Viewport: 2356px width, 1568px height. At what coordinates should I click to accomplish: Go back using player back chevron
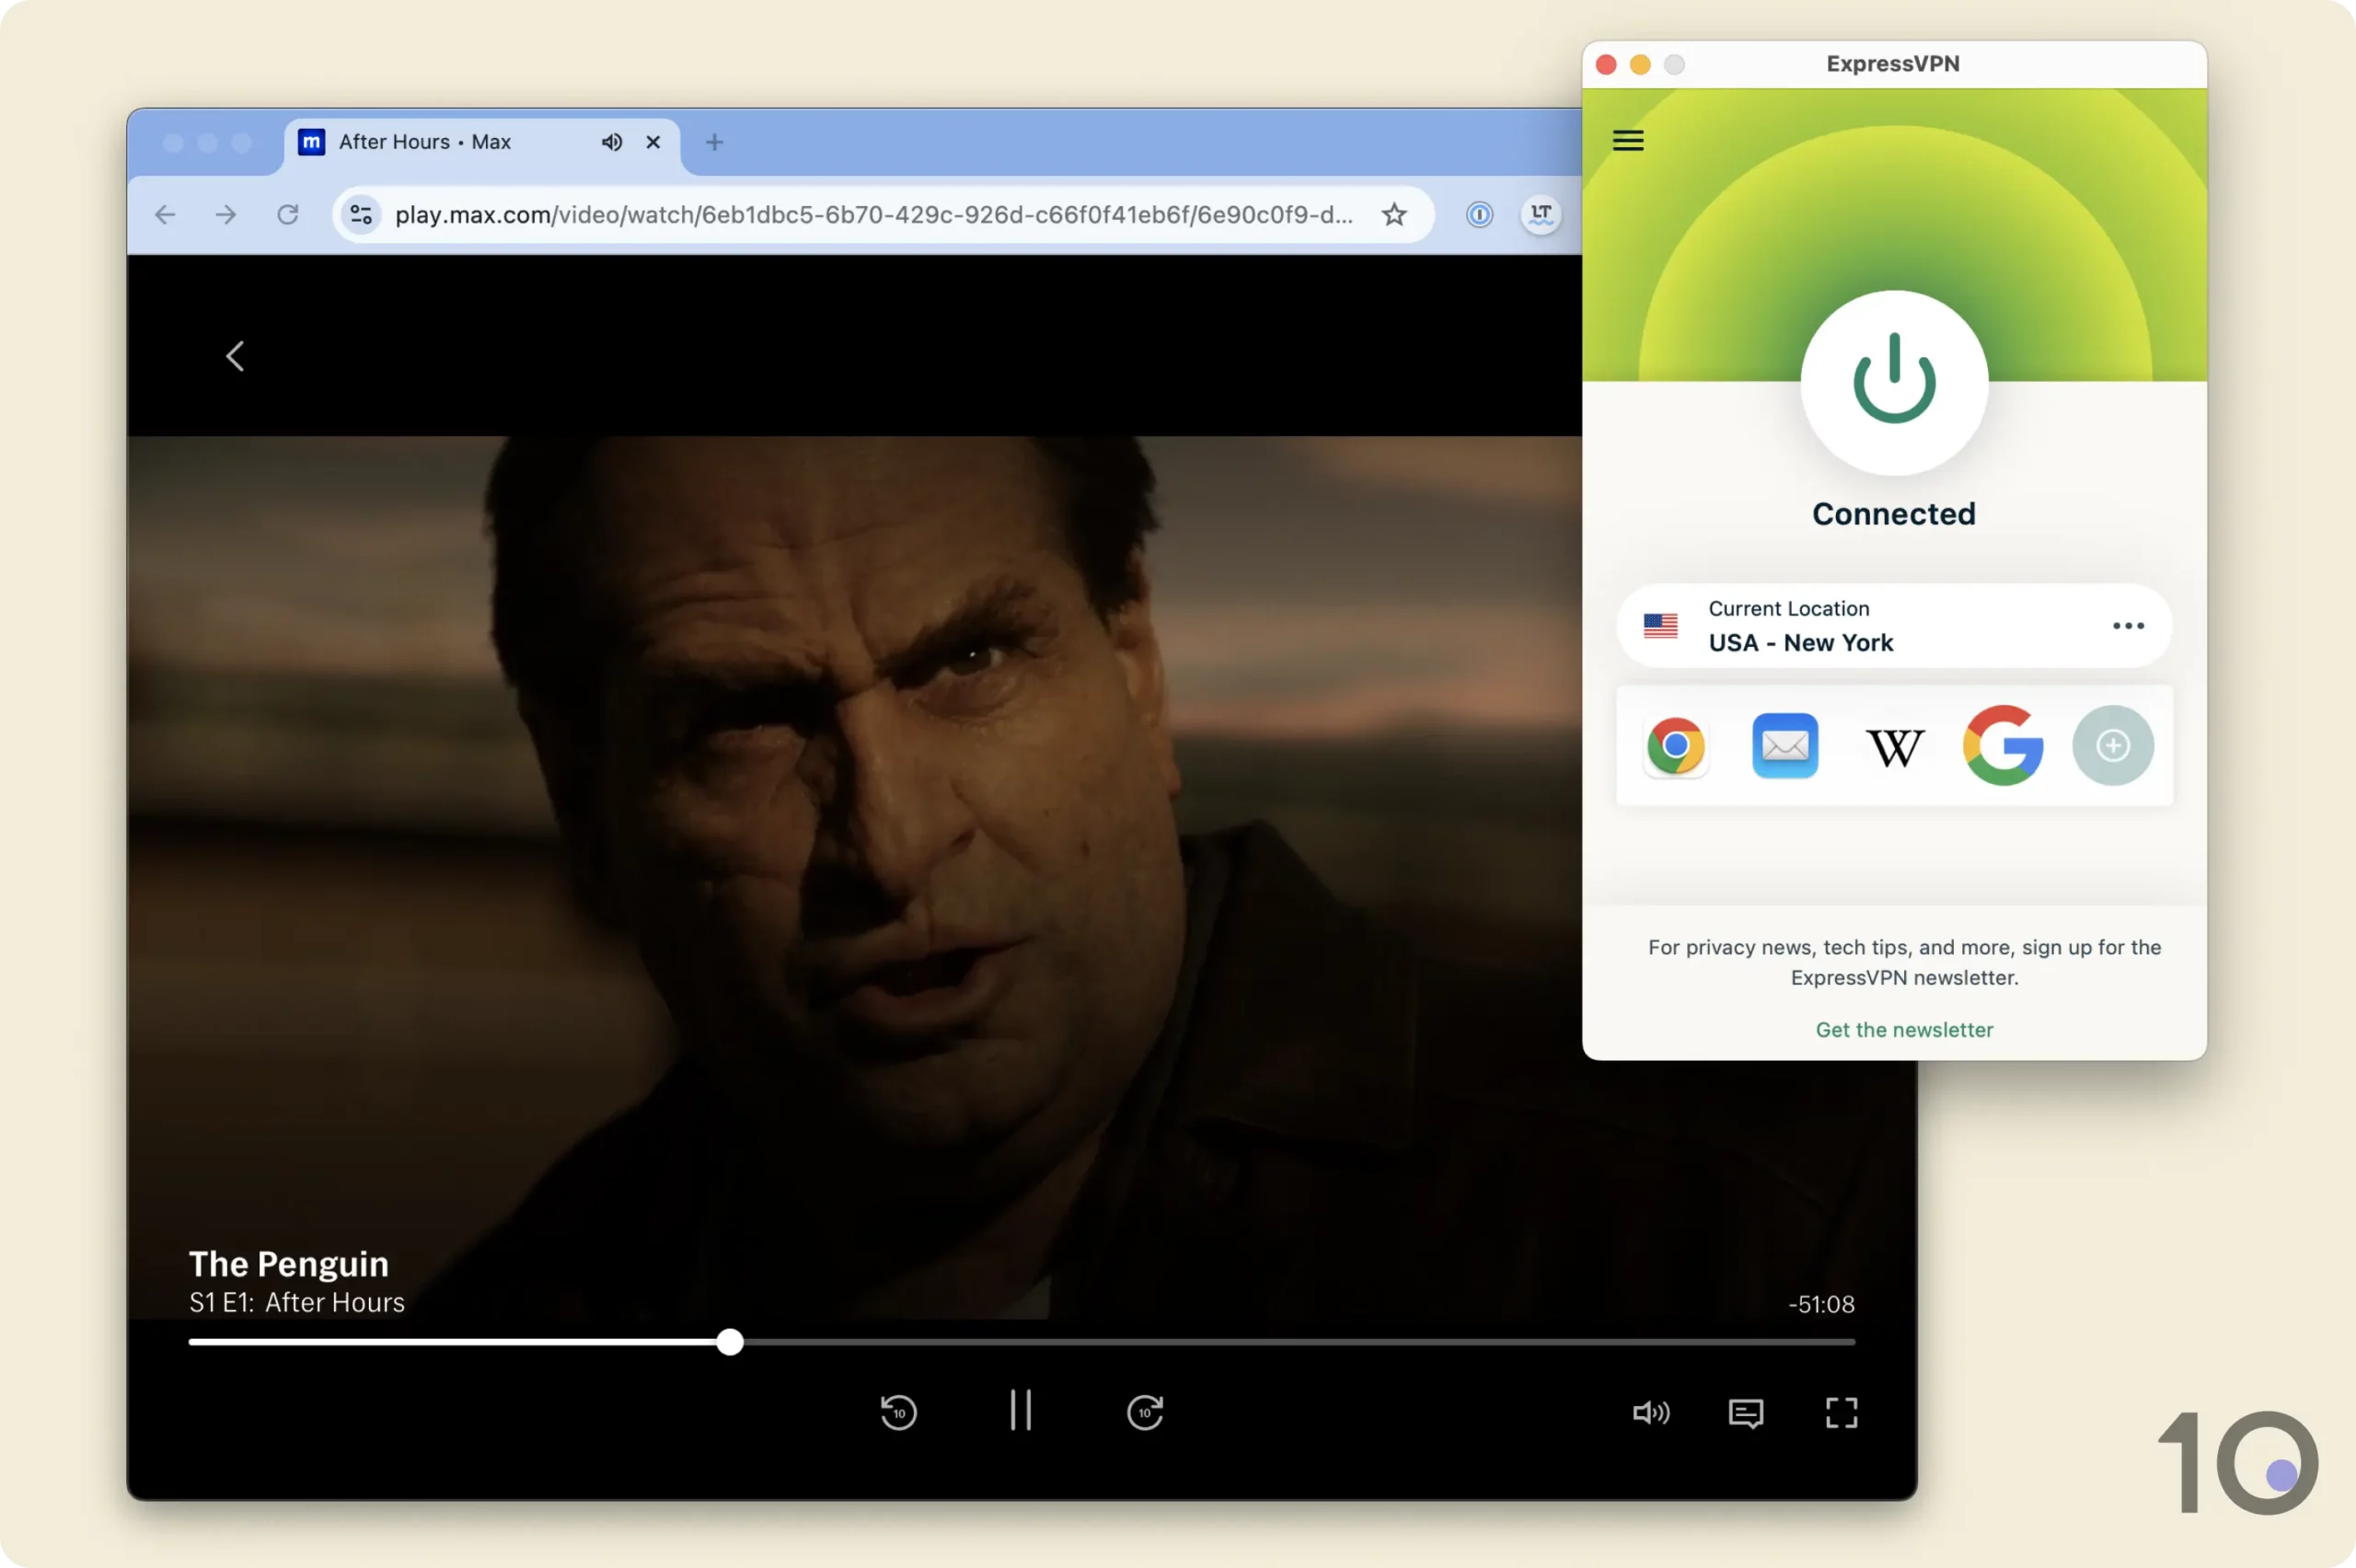(x=235, y=356)
